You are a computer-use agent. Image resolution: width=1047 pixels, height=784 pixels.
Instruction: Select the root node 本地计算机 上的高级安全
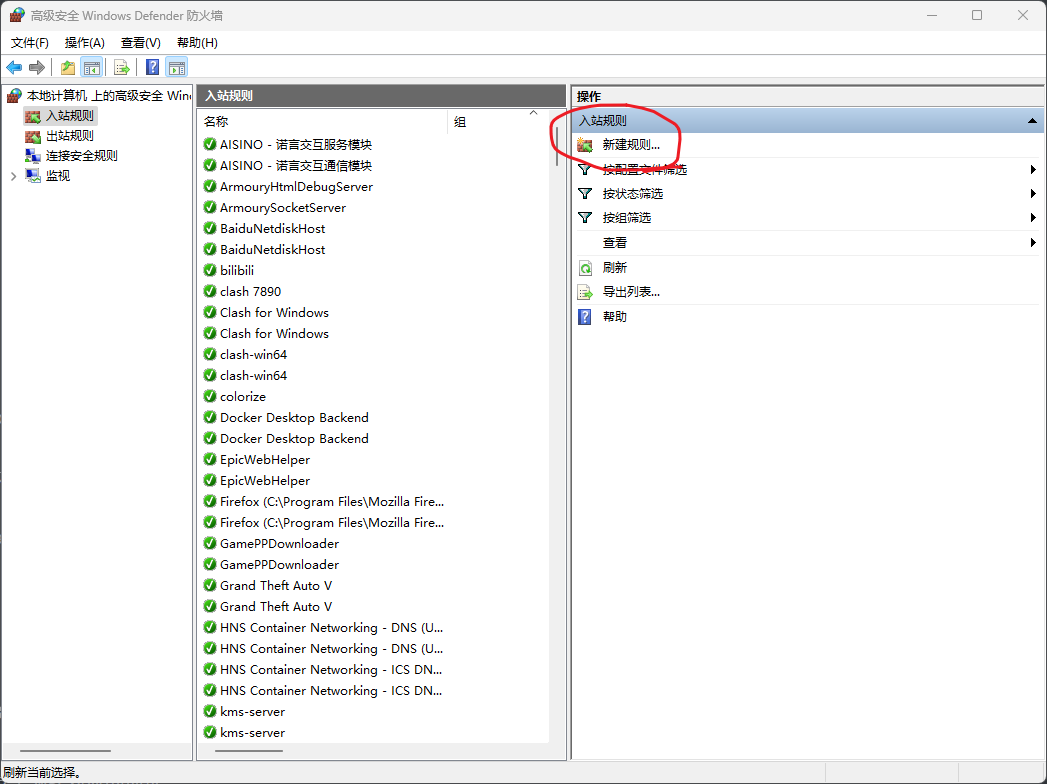point(108,96)
